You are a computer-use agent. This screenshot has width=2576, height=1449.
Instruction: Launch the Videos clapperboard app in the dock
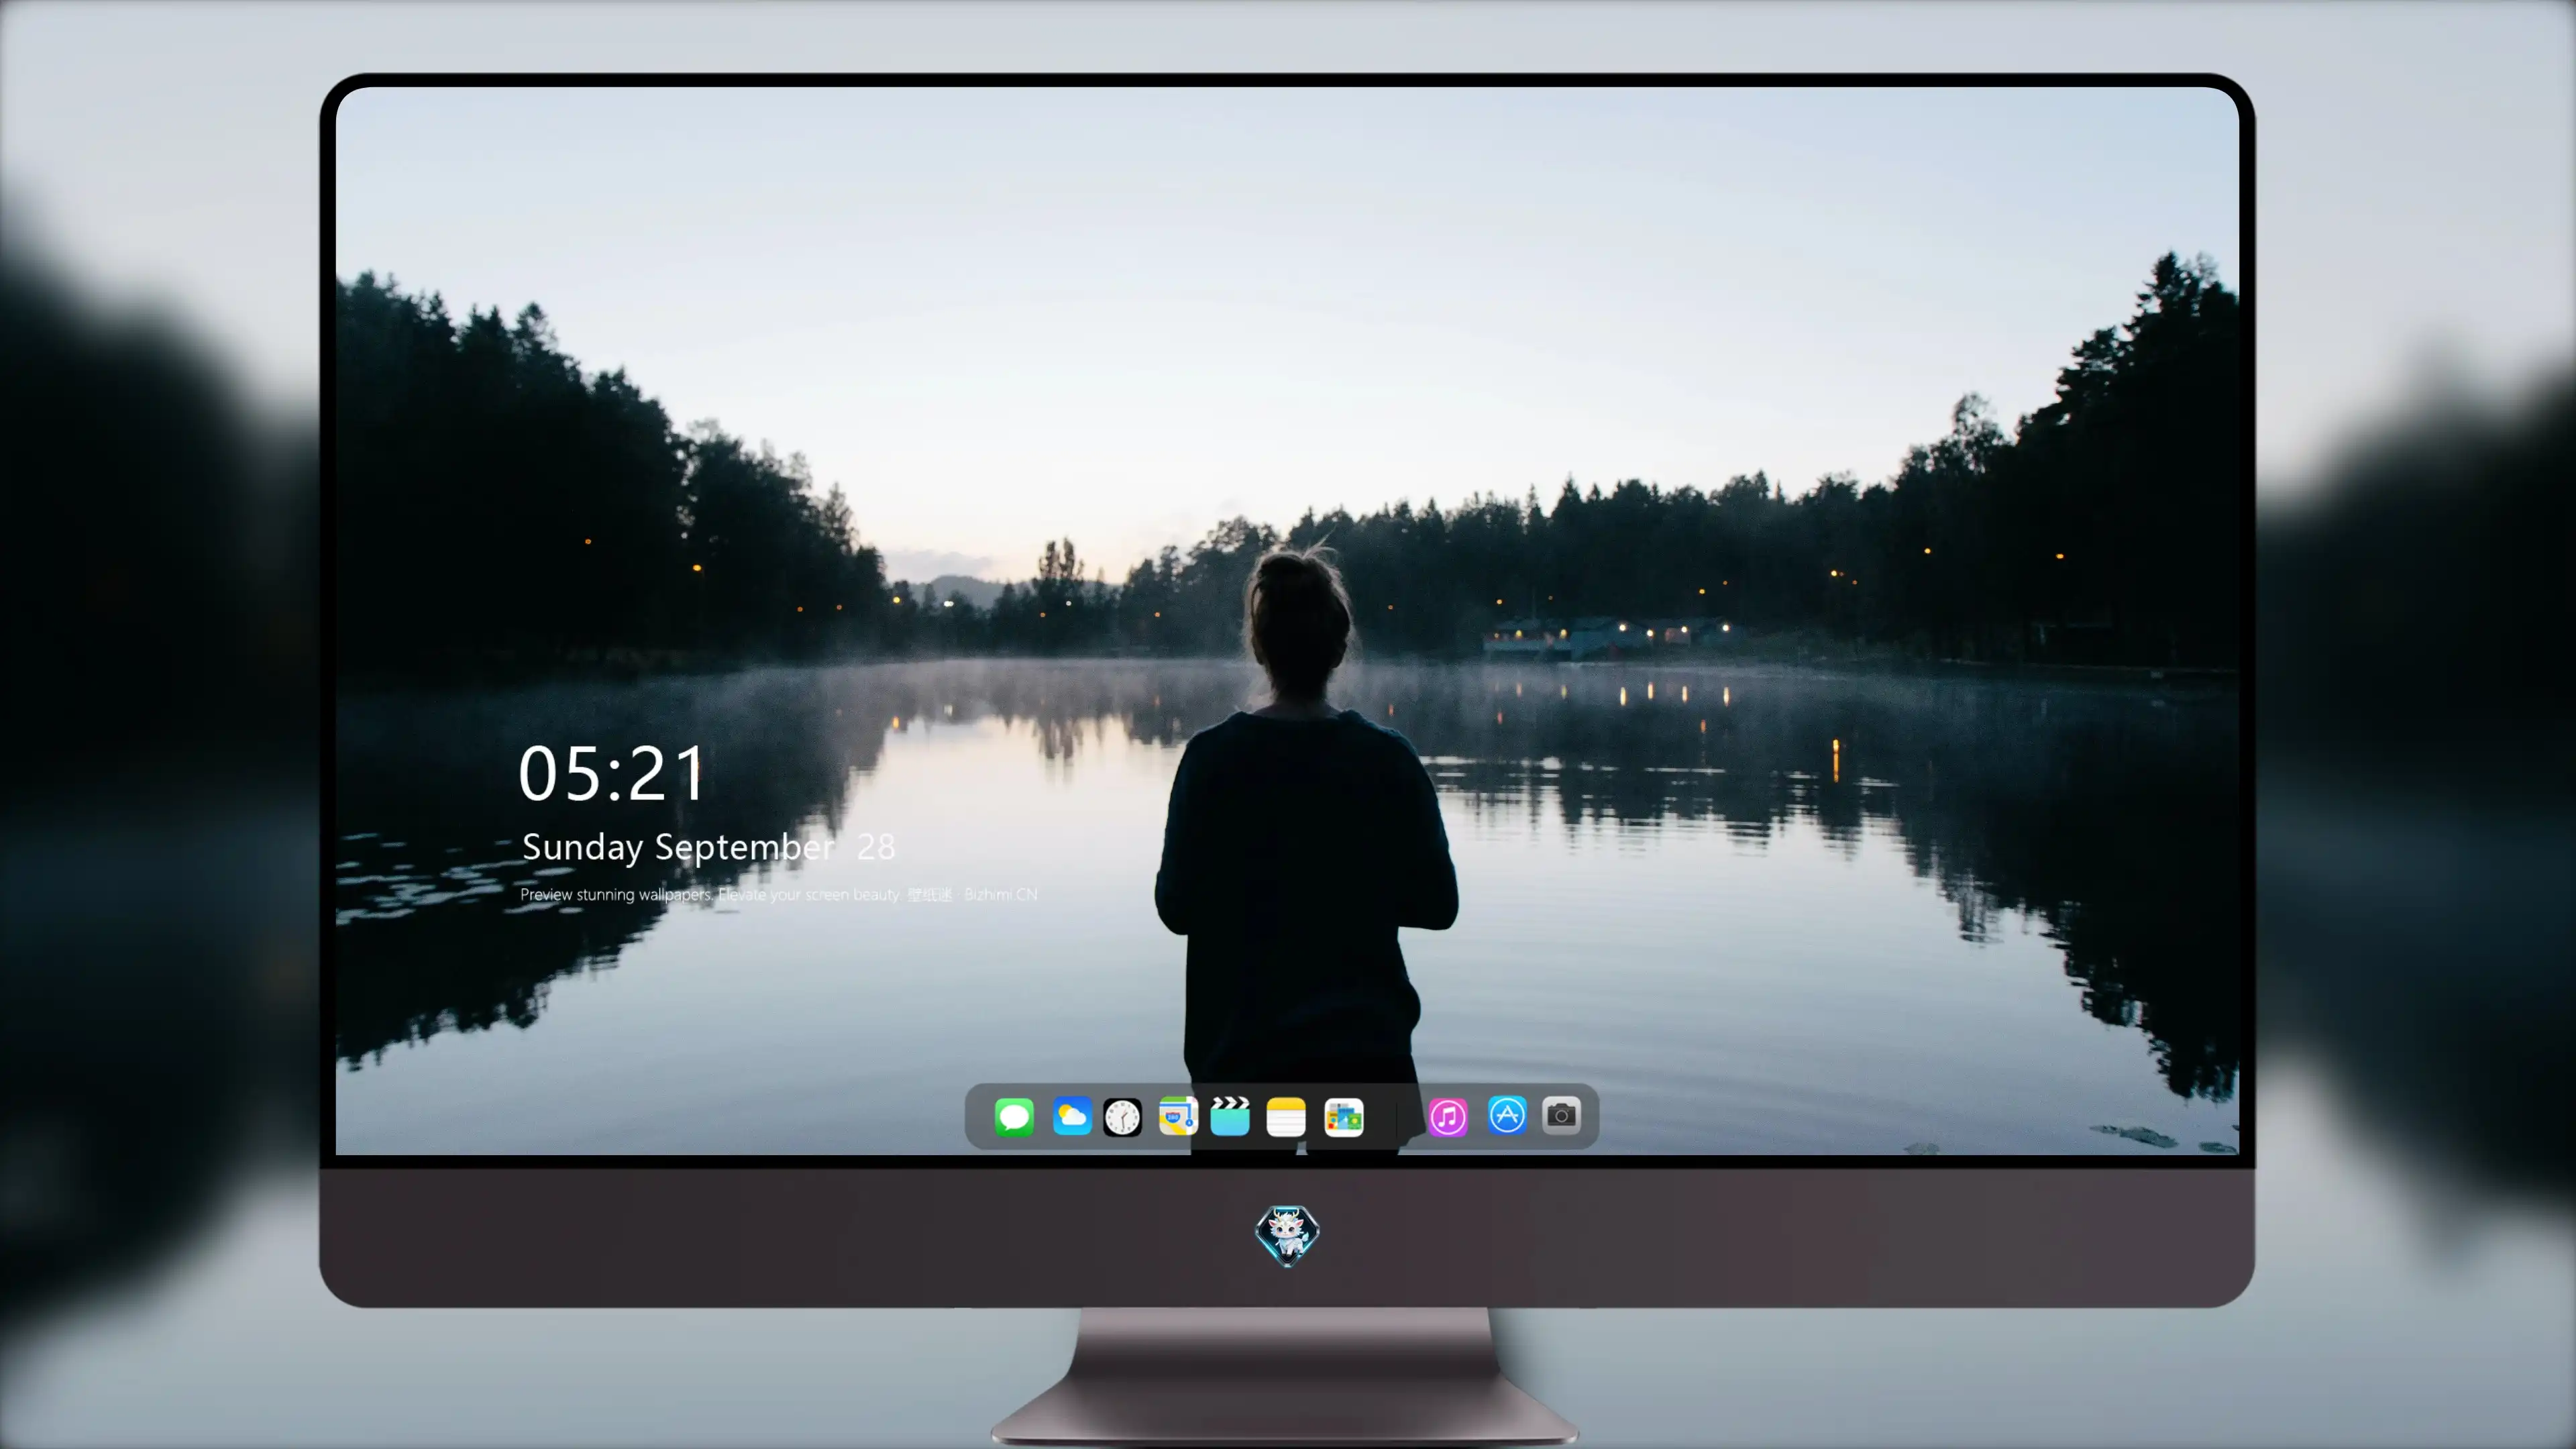coord(1230,1116)
